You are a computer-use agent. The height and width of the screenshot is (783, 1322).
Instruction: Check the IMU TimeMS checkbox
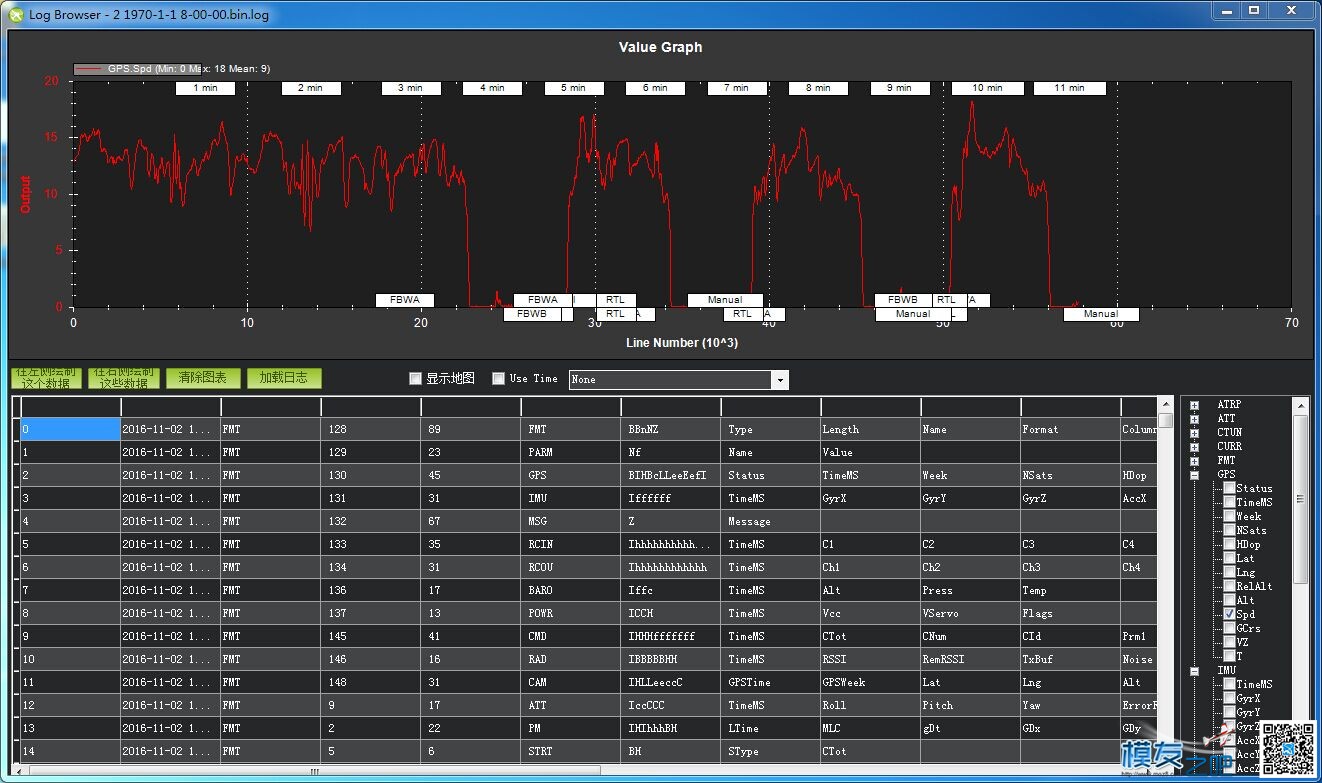coord(1229,684)
